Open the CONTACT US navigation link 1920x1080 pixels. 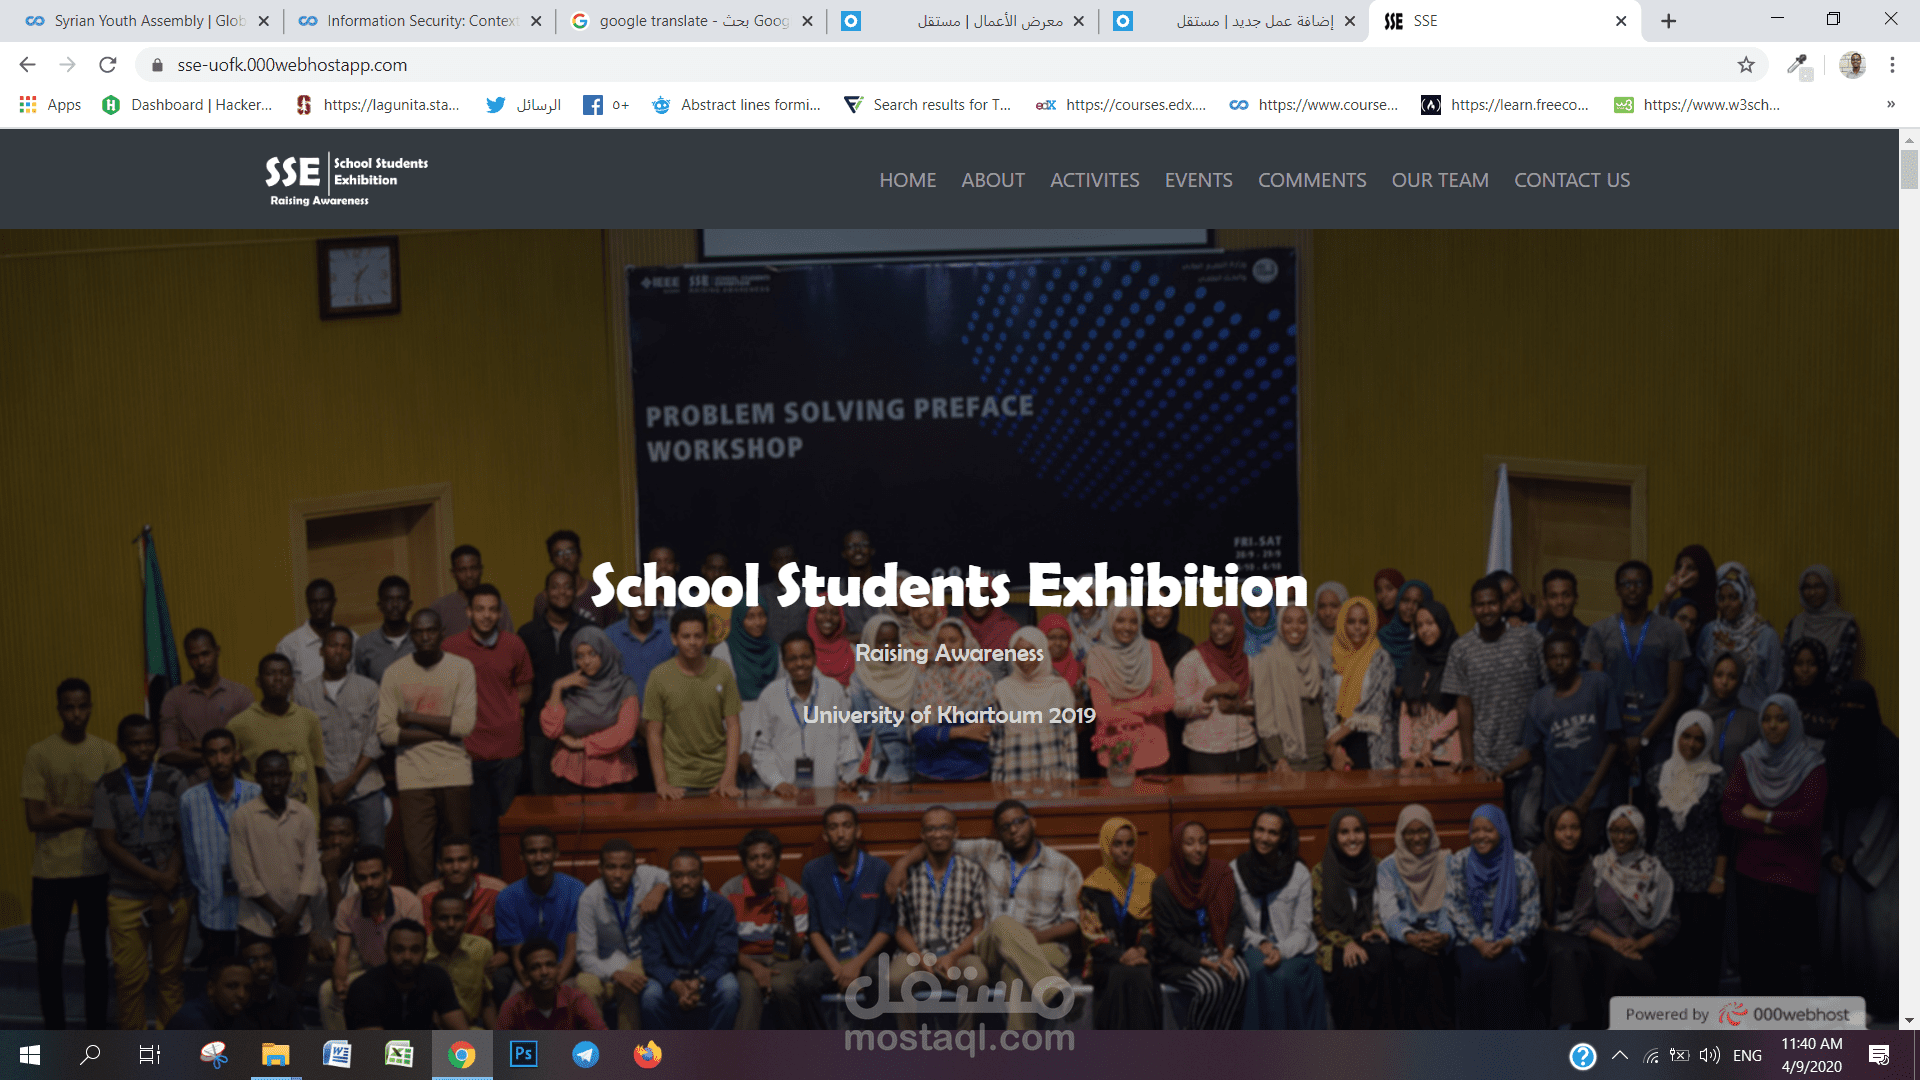(x=1571, y=180)
